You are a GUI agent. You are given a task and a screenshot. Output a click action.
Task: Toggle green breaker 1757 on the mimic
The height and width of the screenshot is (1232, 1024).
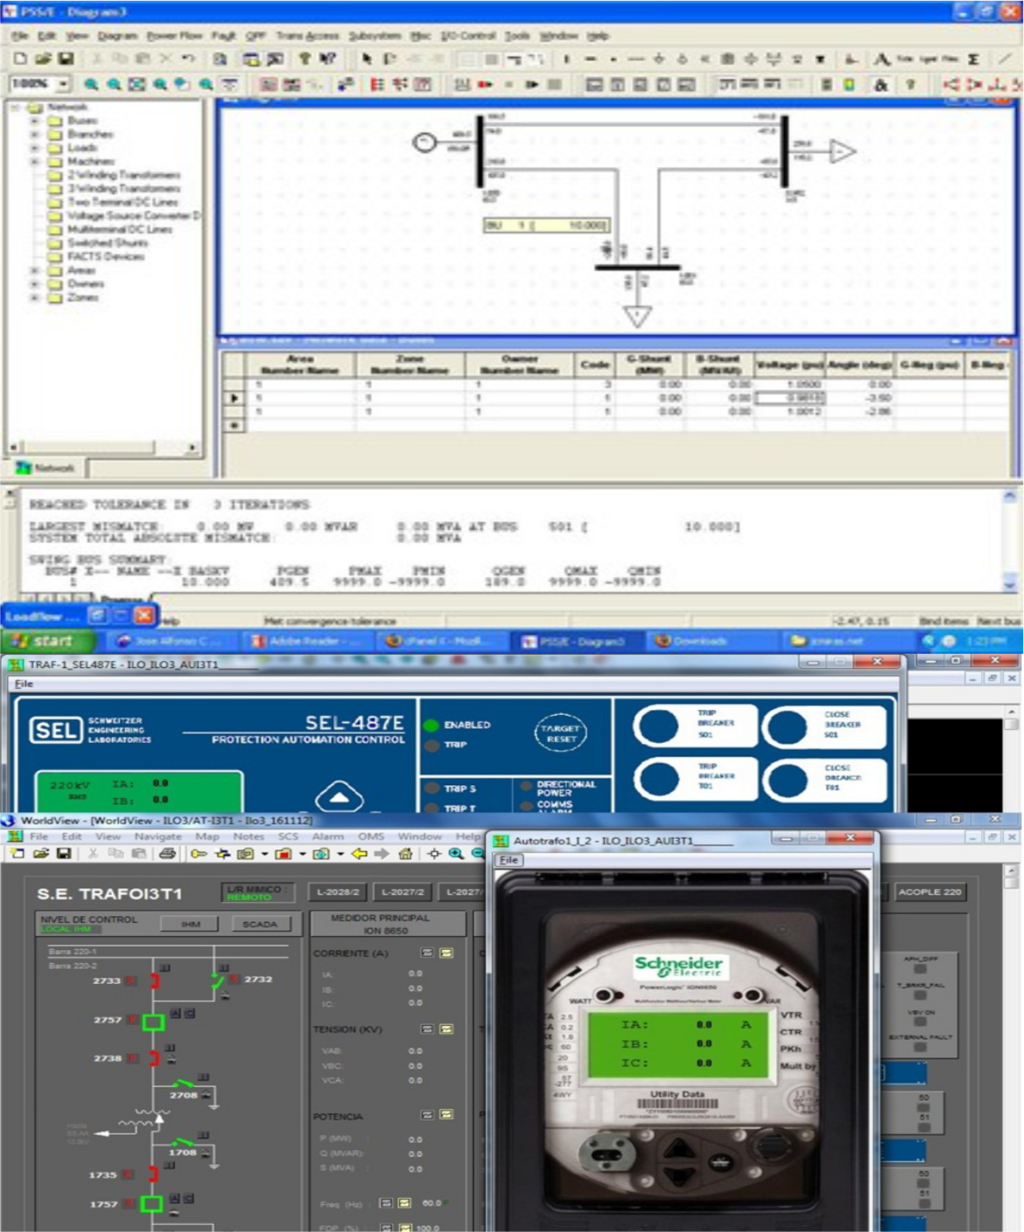(x=153, y=1205)
